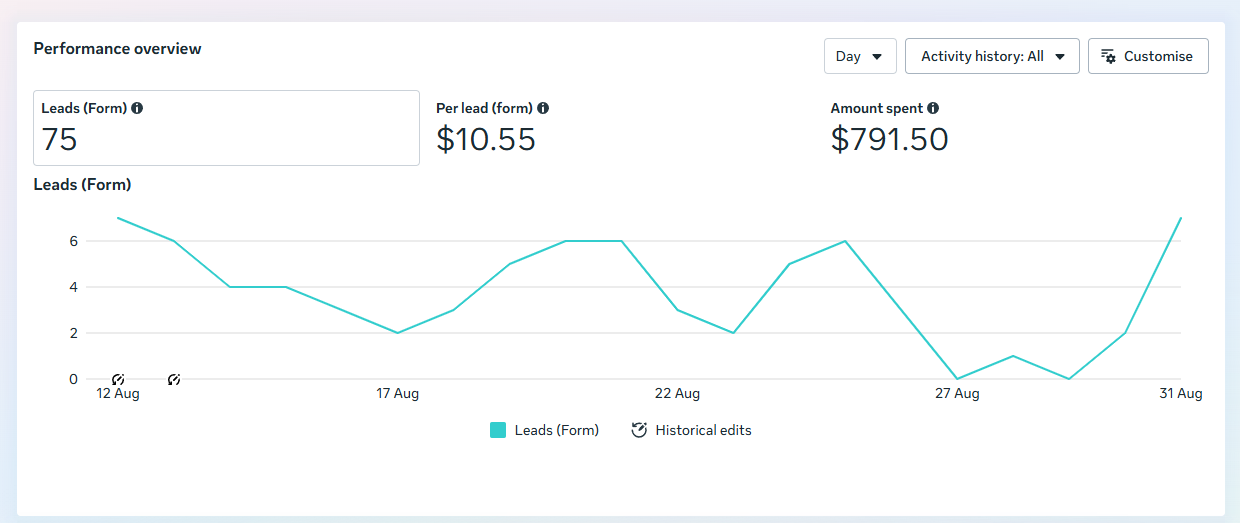The image size is (1240, 523).
Task: Click the 31 Aug axis label
Action: coord(1181,394)
